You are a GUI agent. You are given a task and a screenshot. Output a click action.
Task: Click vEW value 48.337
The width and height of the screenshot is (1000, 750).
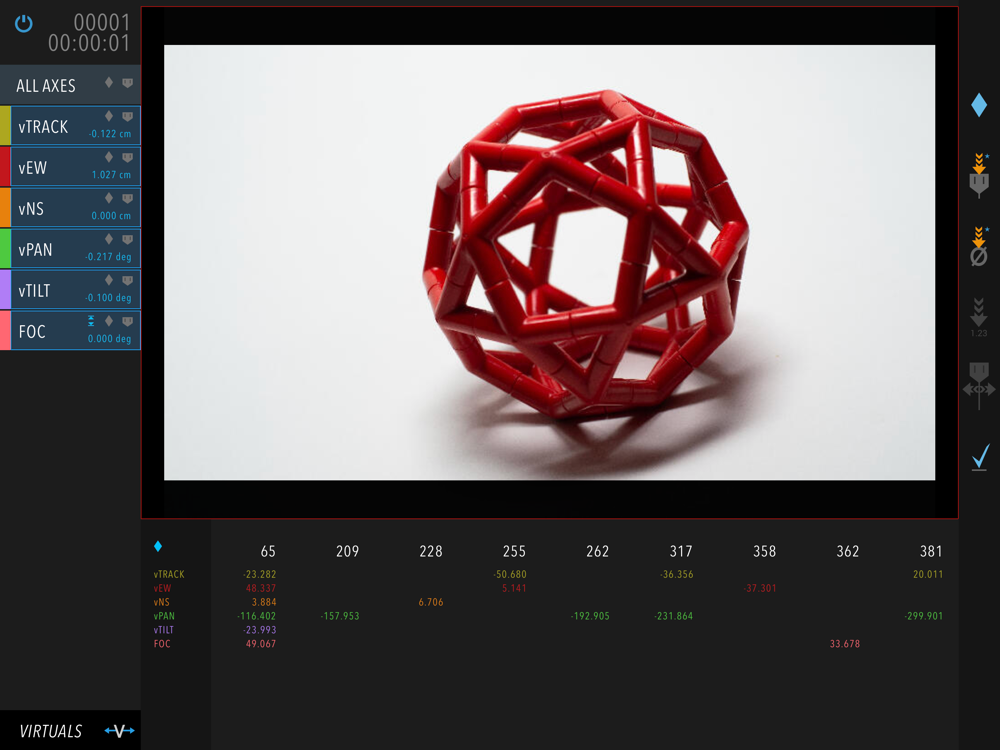(261, 588)
